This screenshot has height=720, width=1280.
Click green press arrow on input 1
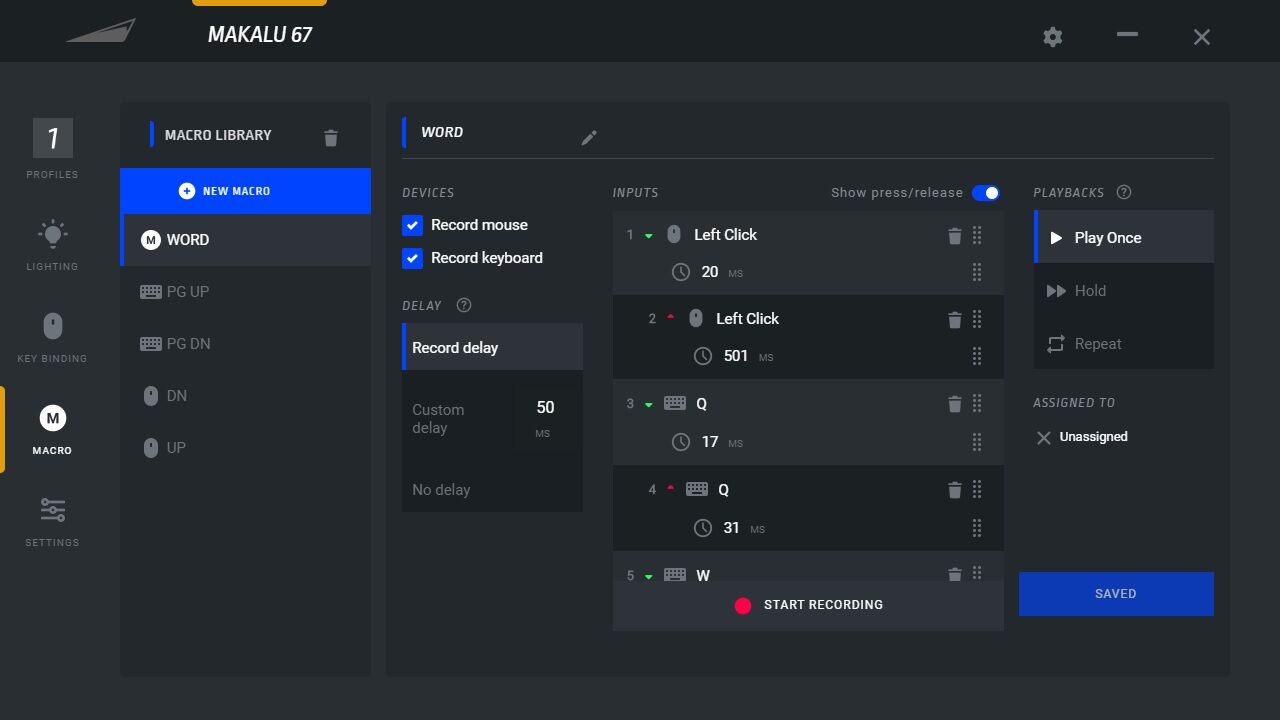click(649, 236)
